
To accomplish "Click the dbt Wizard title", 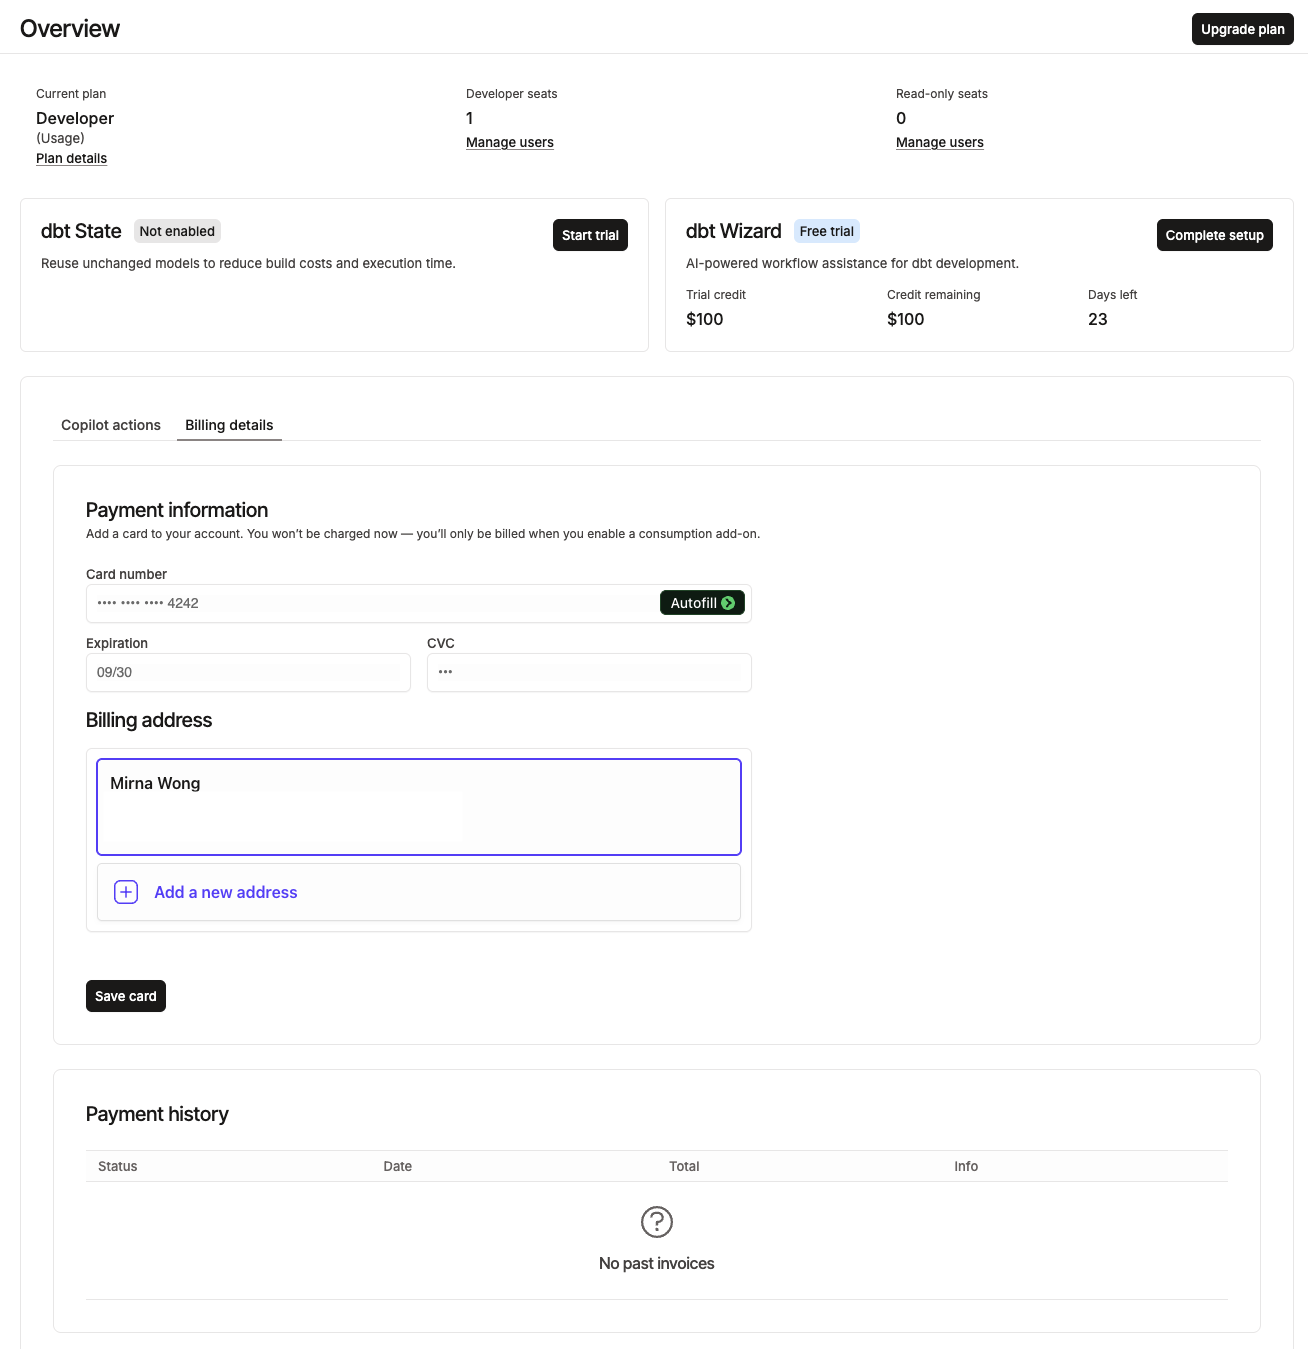I will [734, 231].
